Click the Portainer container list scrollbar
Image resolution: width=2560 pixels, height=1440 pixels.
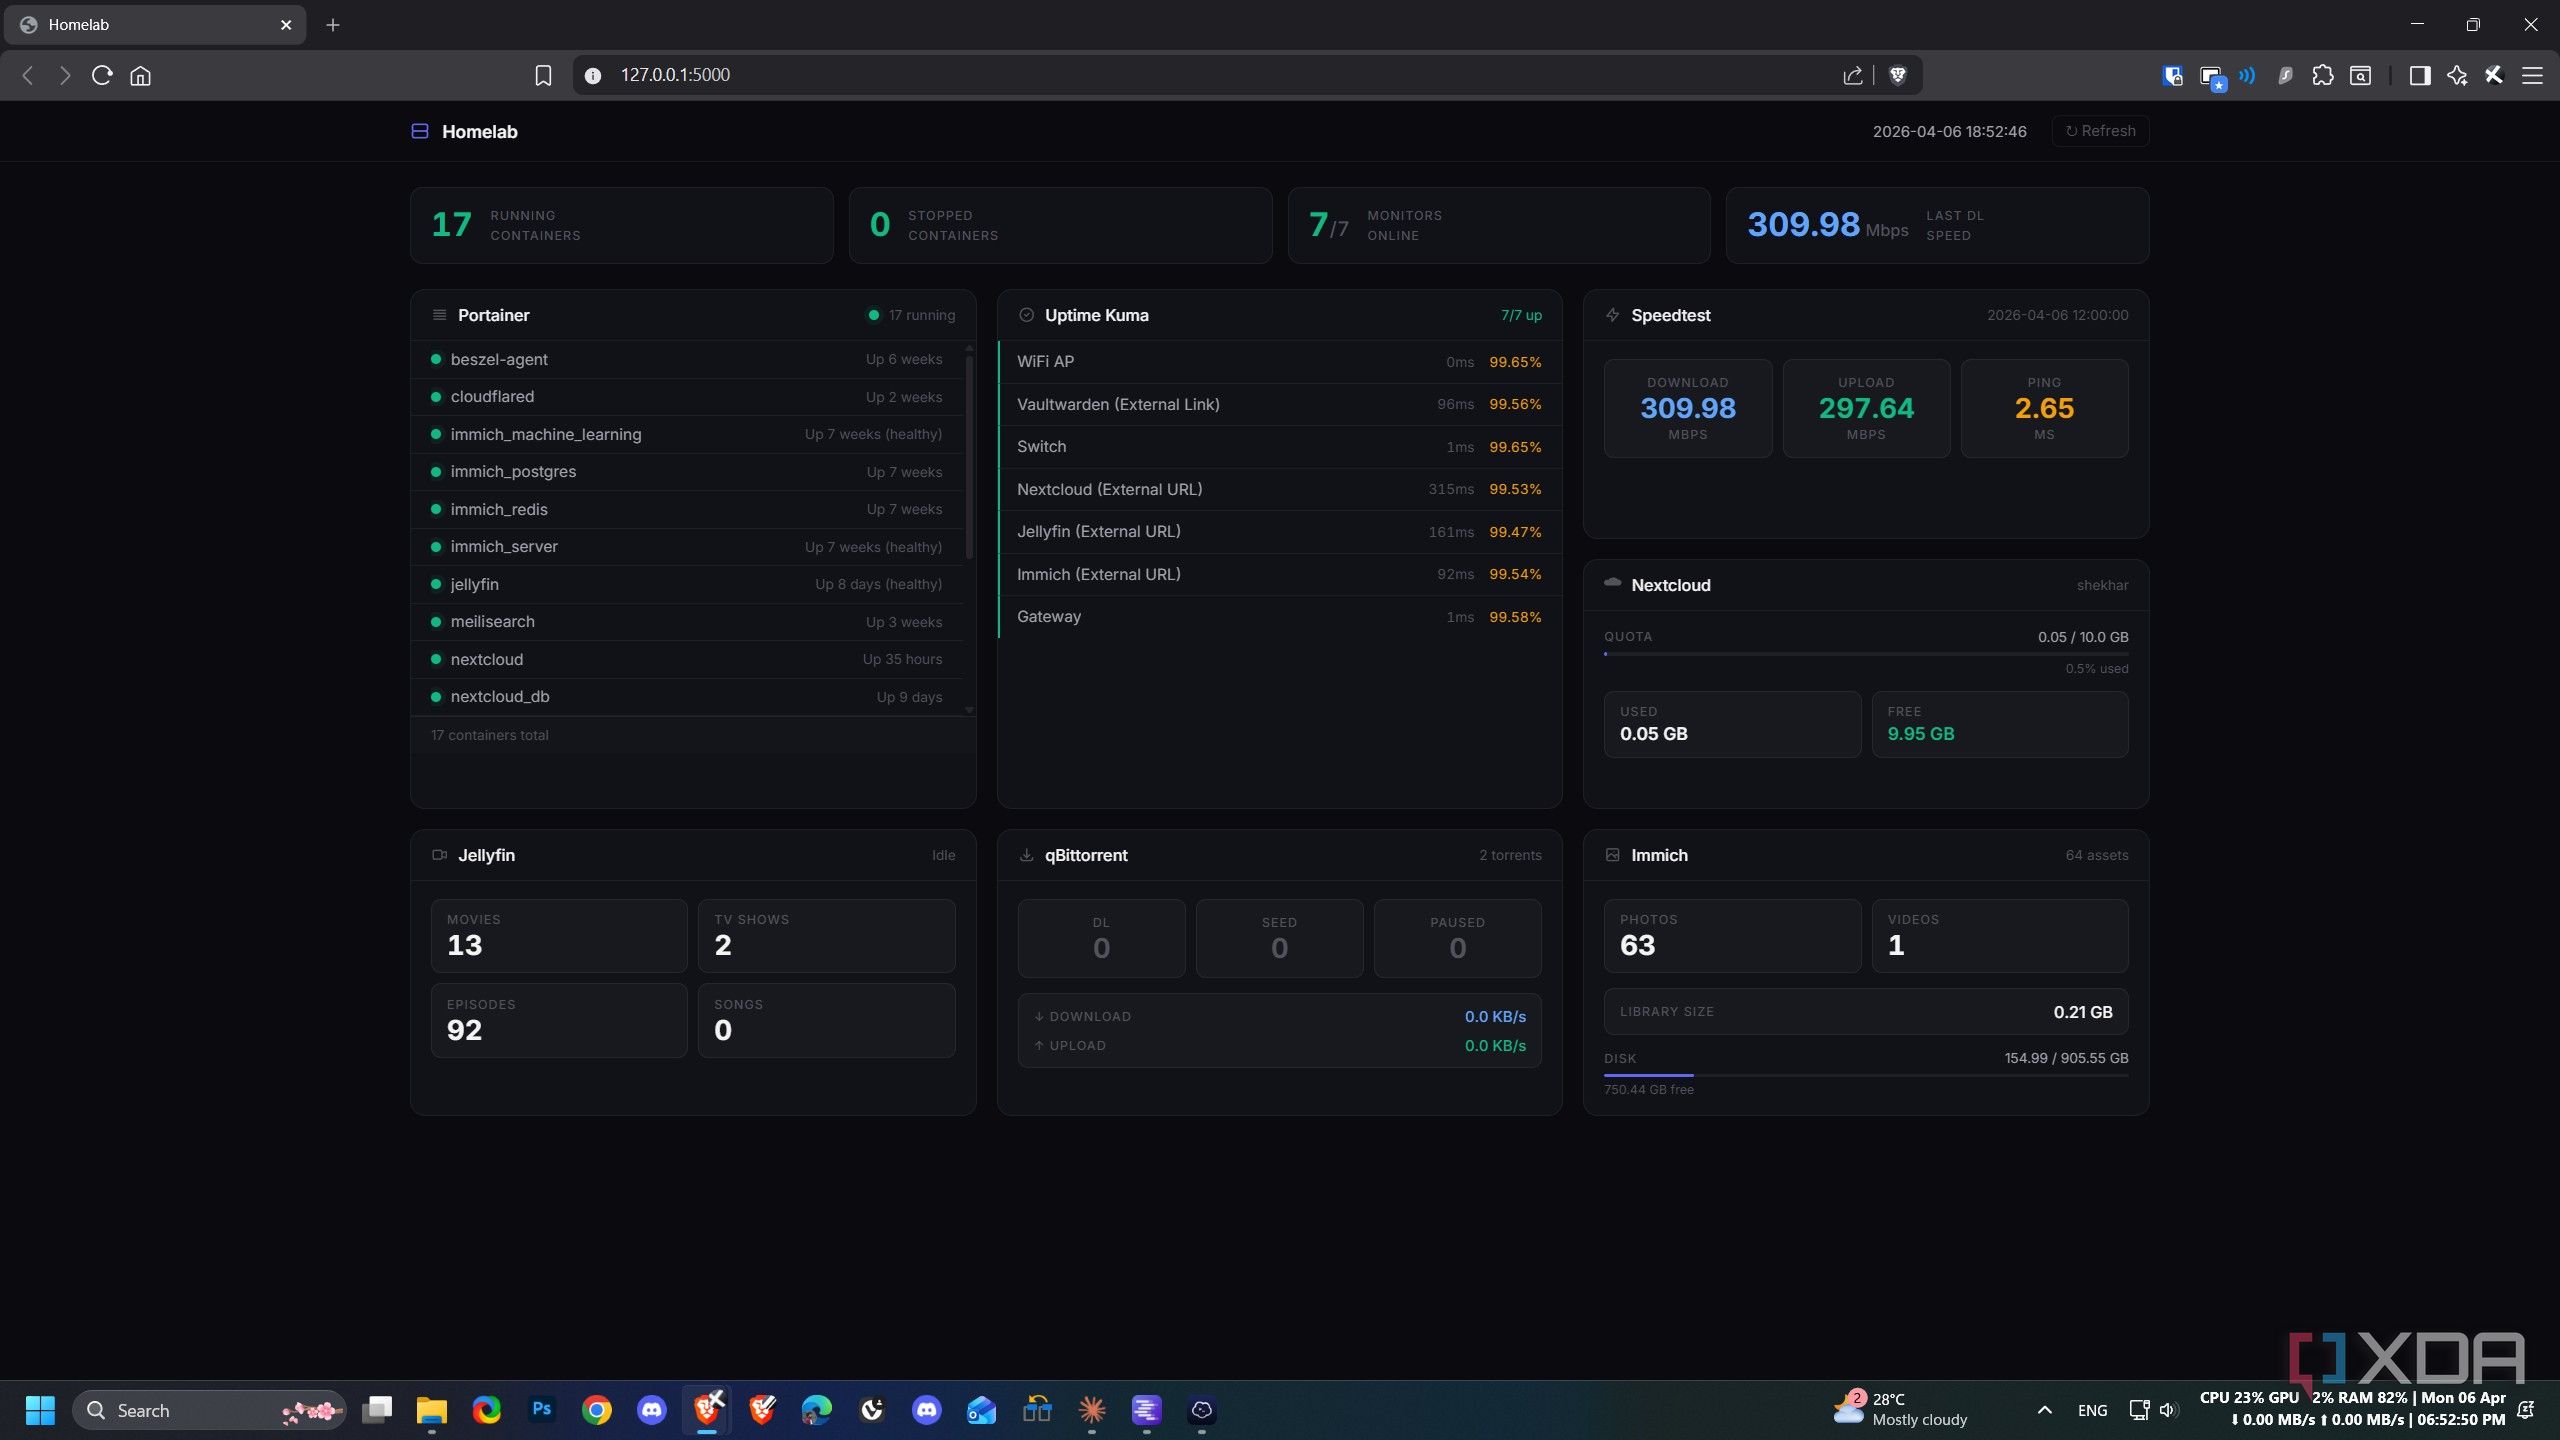click(969, 455)
